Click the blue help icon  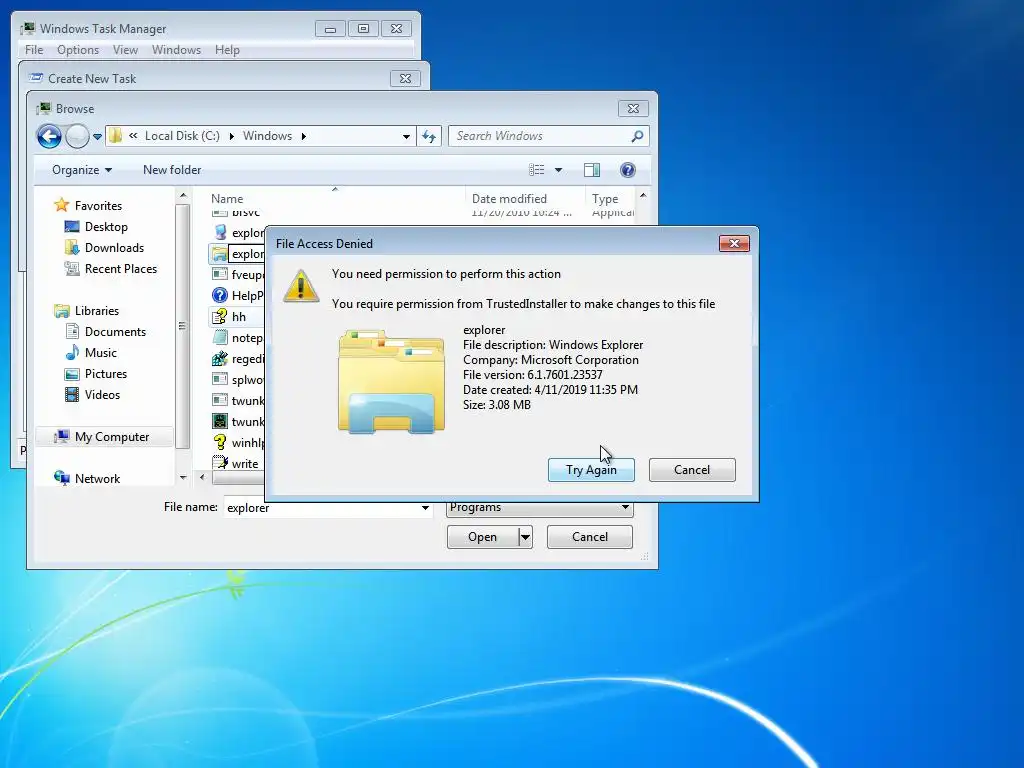pyautogui.click(x=628, y=170)
